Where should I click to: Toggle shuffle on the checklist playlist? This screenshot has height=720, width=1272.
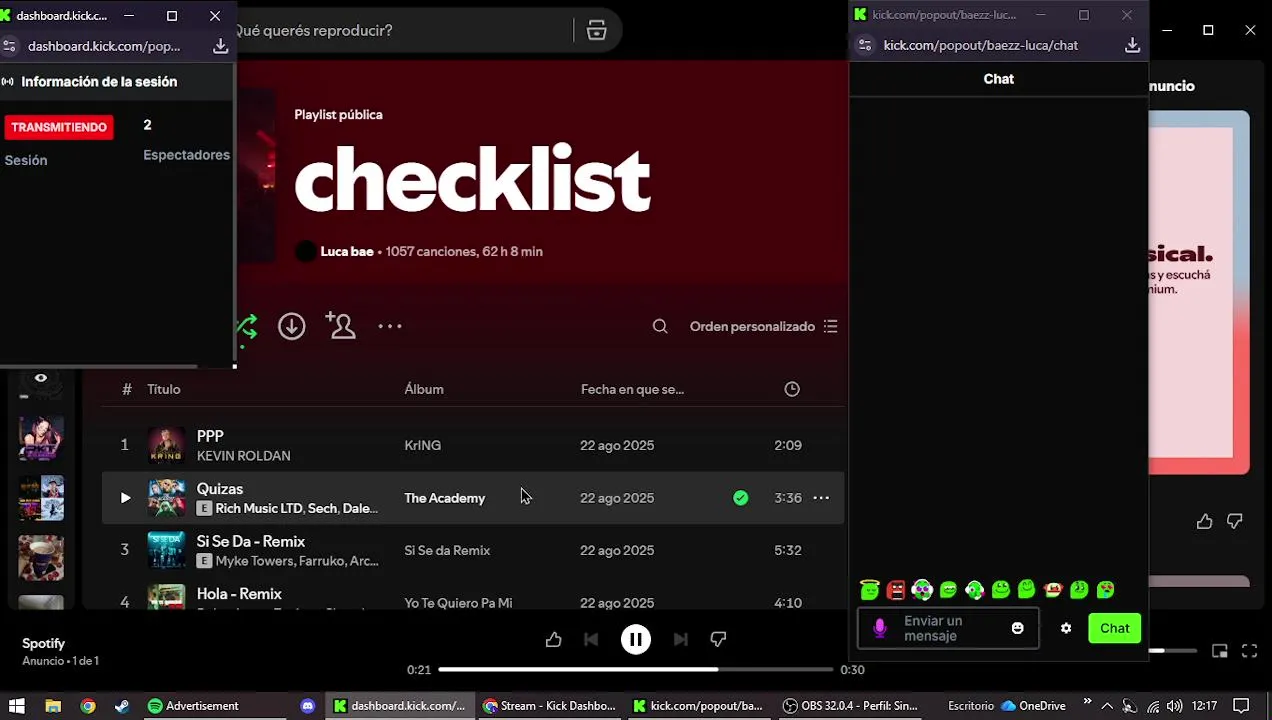[247, 326]
